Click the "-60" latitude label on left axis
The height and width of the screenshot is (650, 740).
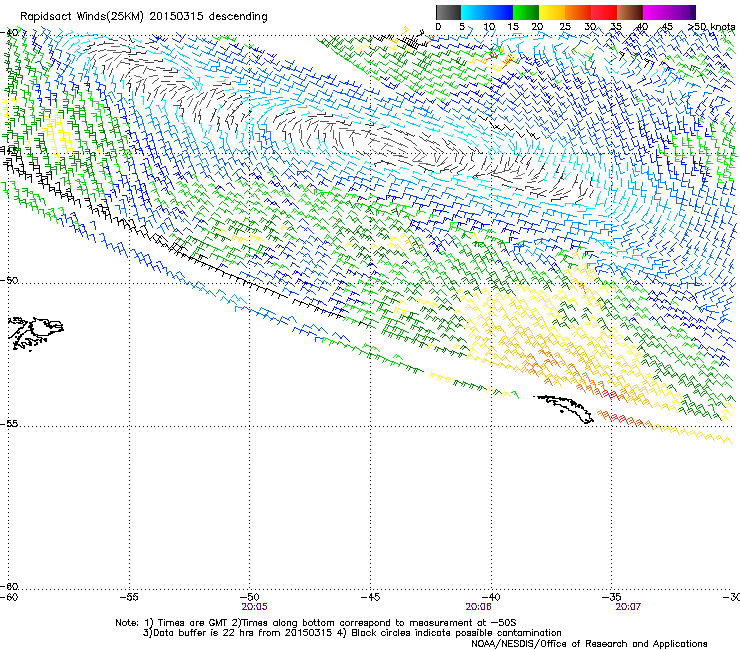click(9, 587)
